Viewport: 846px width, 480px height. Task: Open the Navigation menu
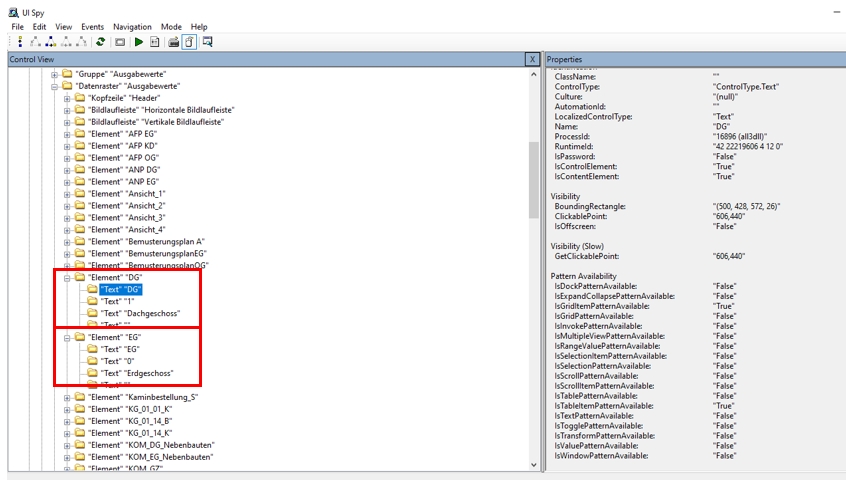(x=132, y=27)
